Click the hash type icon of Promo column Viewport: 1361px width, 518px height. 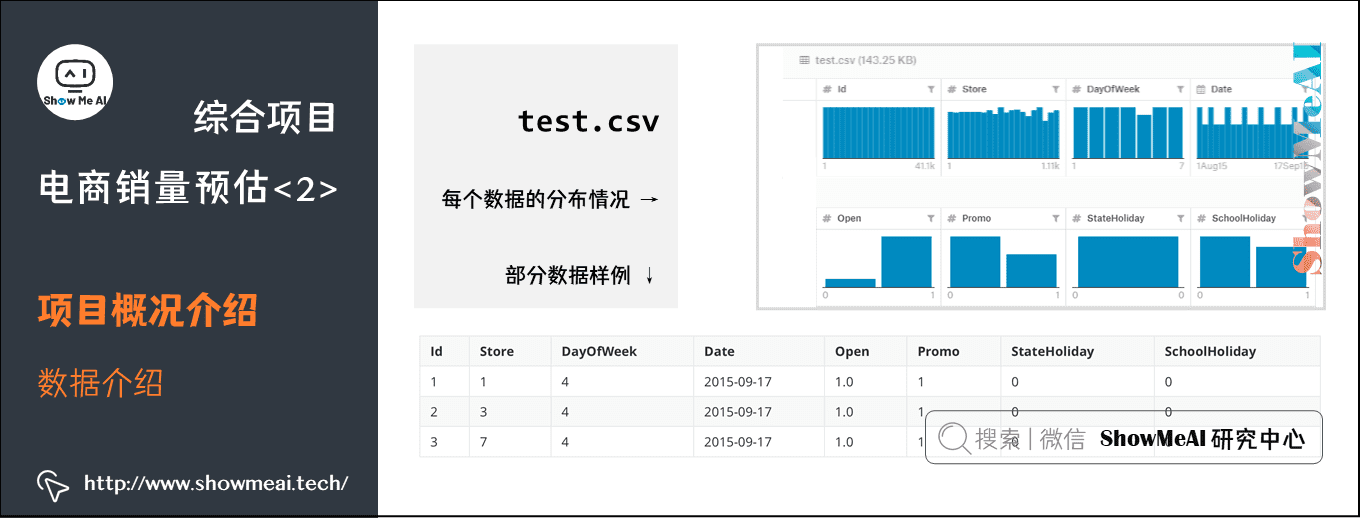(x=952, y=218)
